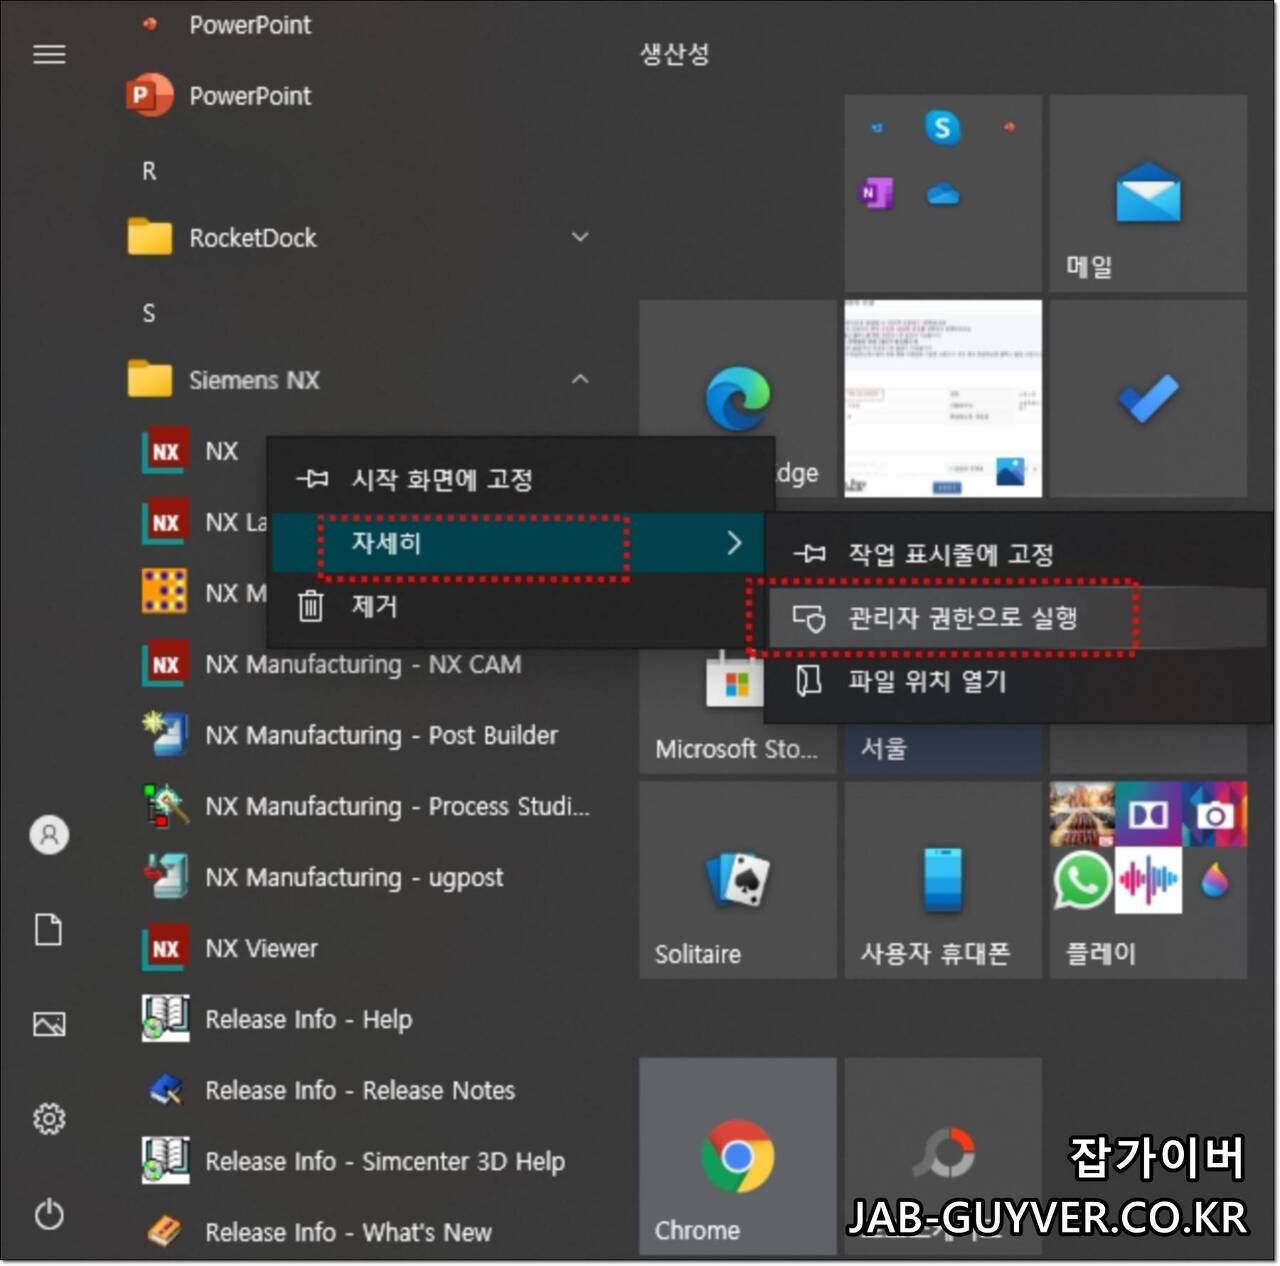Click the Power icon
The width and height of the screenshot is (1280, 1266).
tap(49, 1214)
